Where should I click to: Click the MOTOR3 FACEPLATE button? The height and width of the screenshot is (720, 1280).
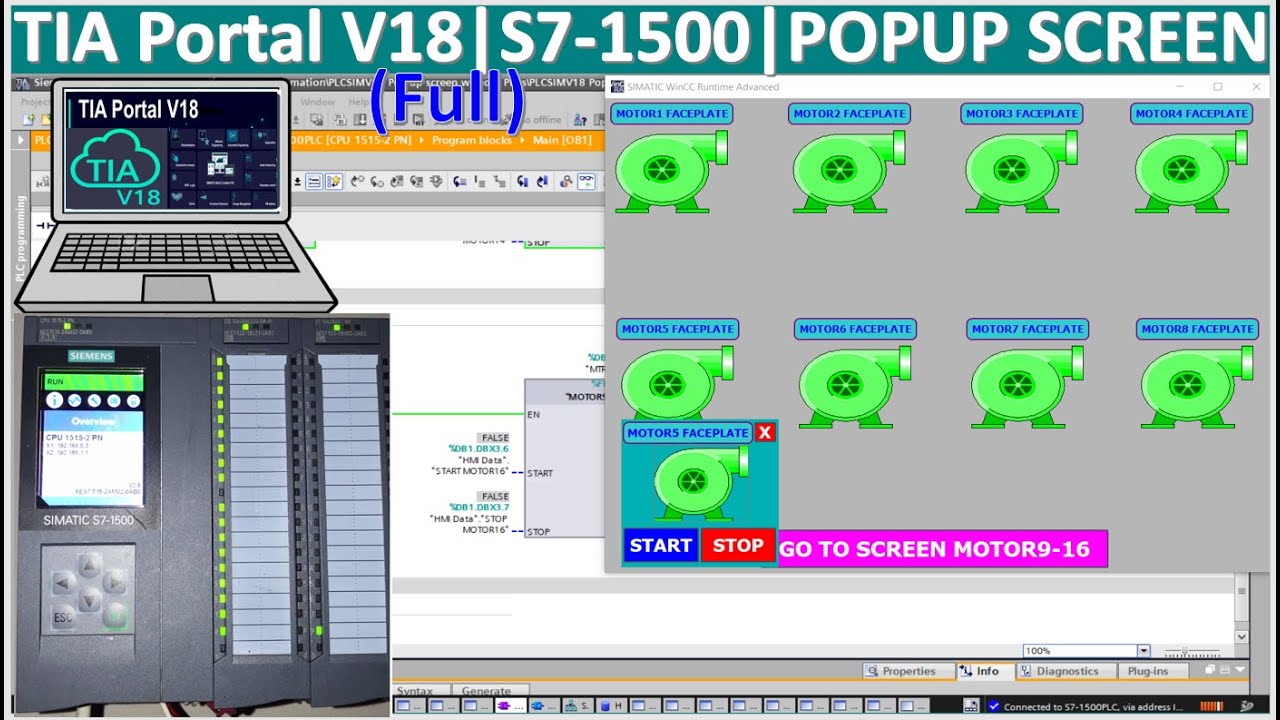pyautogui.click(x=1021, y=114)
